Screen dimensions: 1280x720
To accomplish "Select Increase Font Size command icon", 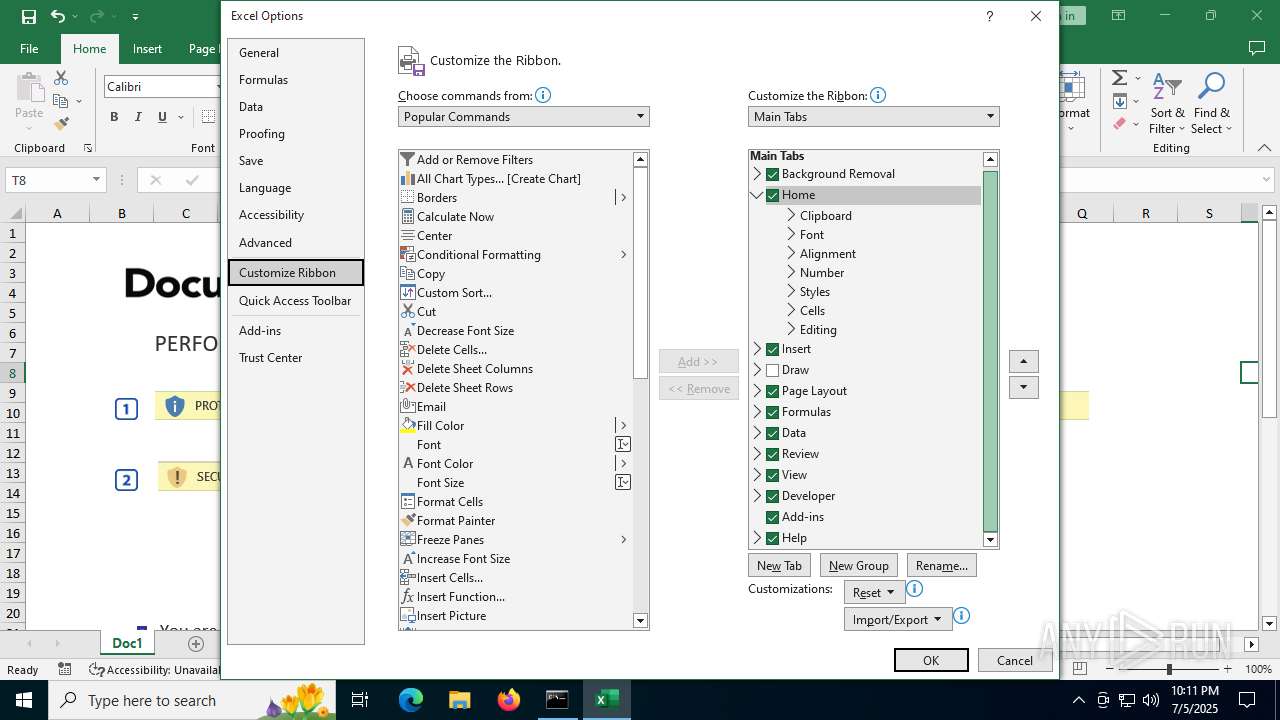I will [407, 558].
